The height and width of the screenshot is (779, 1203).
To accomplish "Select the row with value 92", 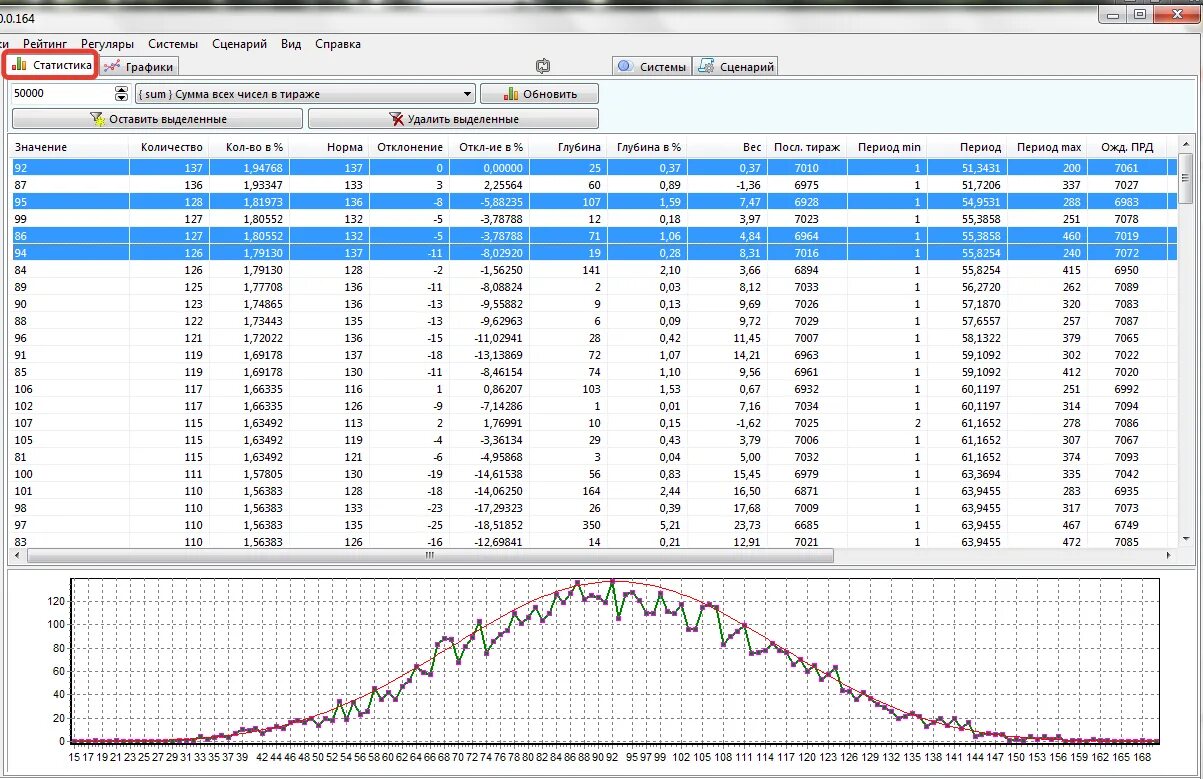I will tap(594, 168).
